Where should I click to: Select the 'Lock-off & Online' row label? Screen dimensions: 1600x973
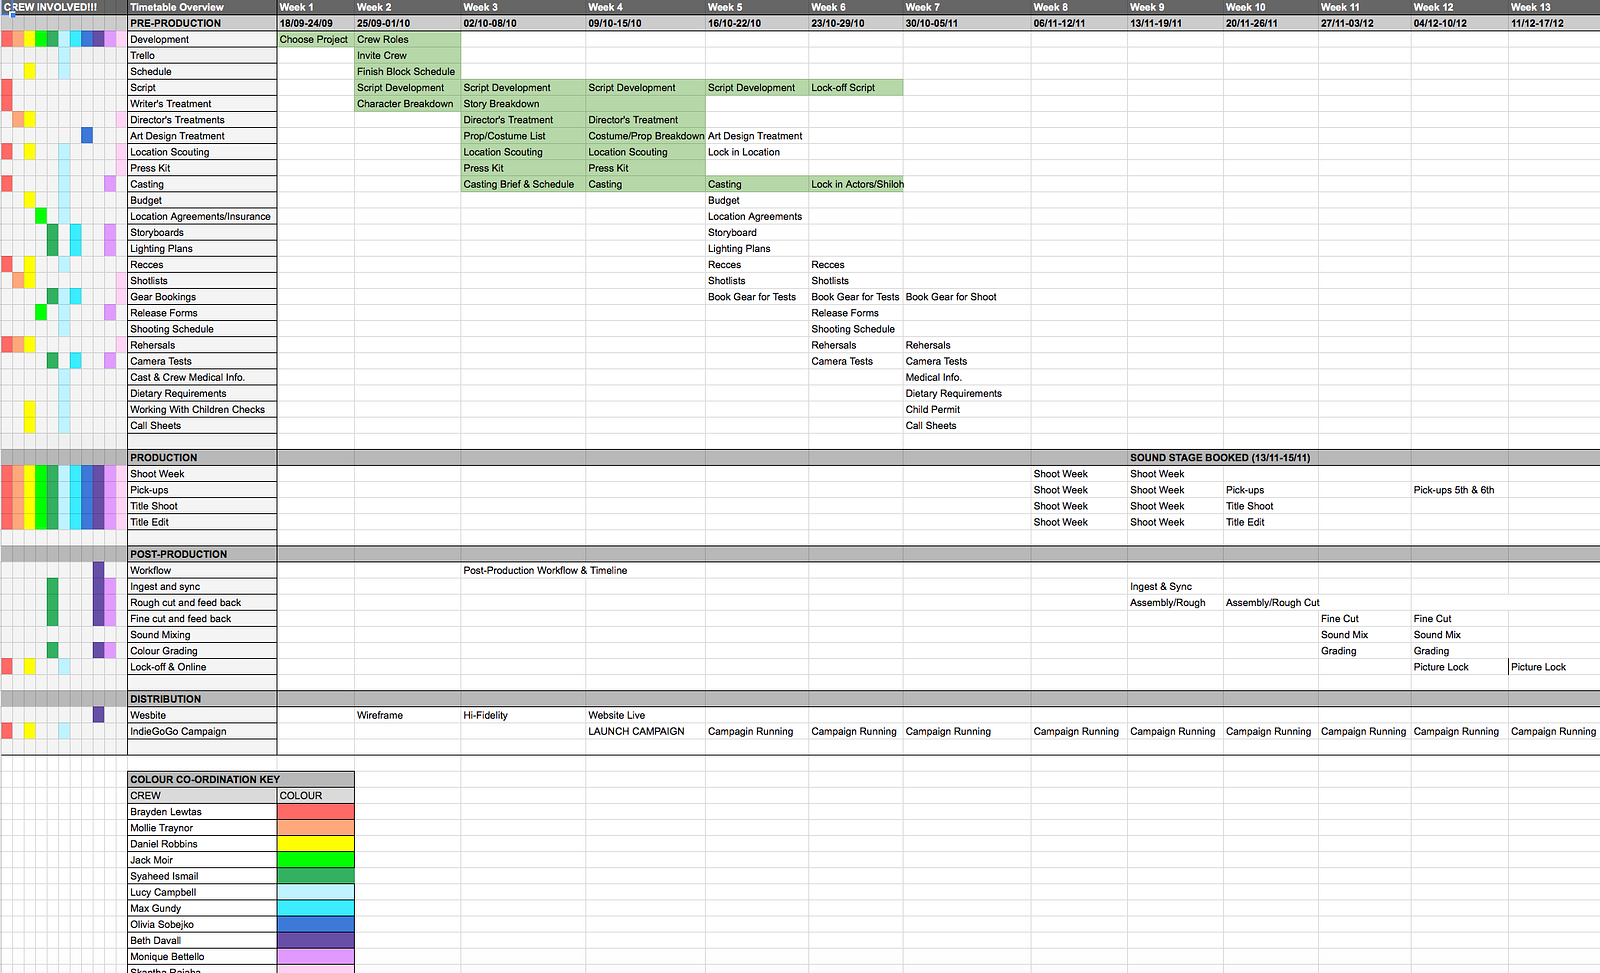click(x=202, y=667)
